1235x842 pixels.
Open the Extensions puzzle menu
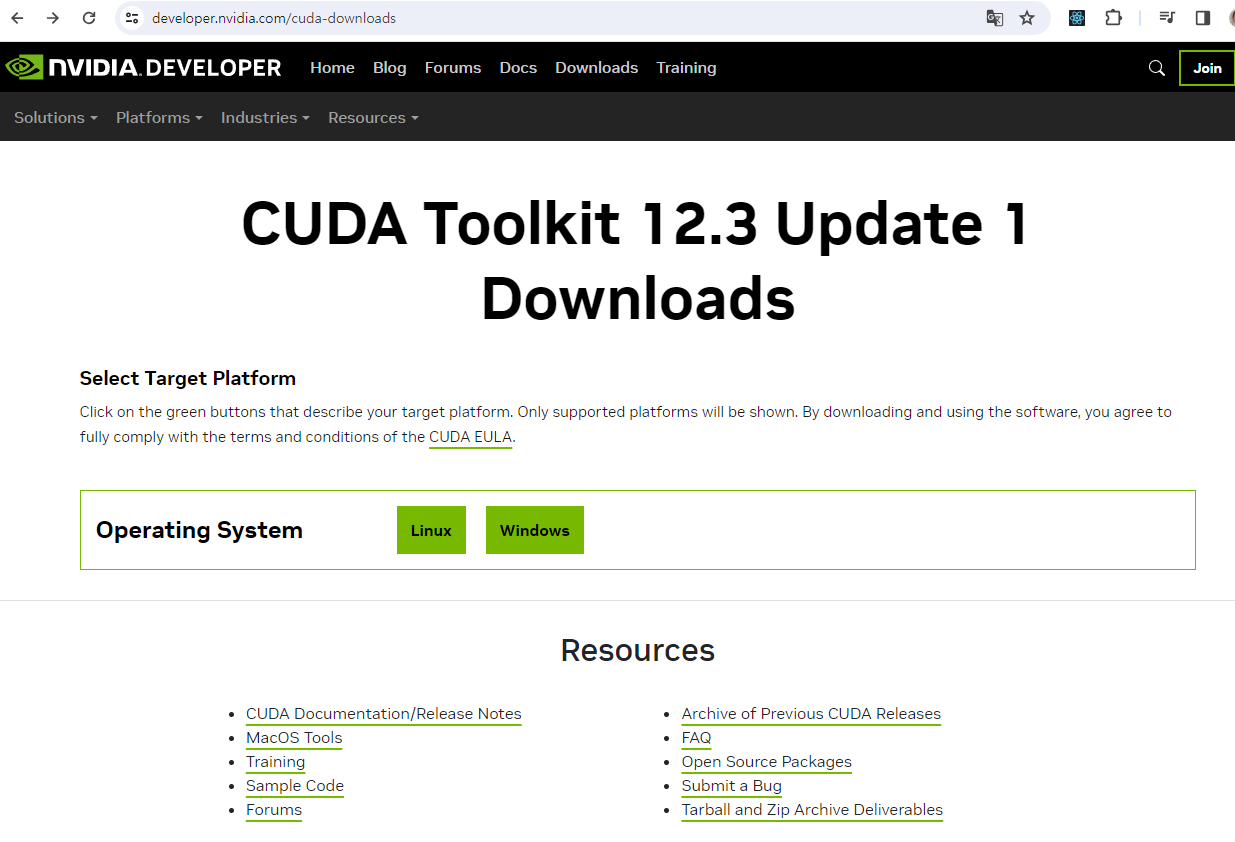tap(1113, 18)
